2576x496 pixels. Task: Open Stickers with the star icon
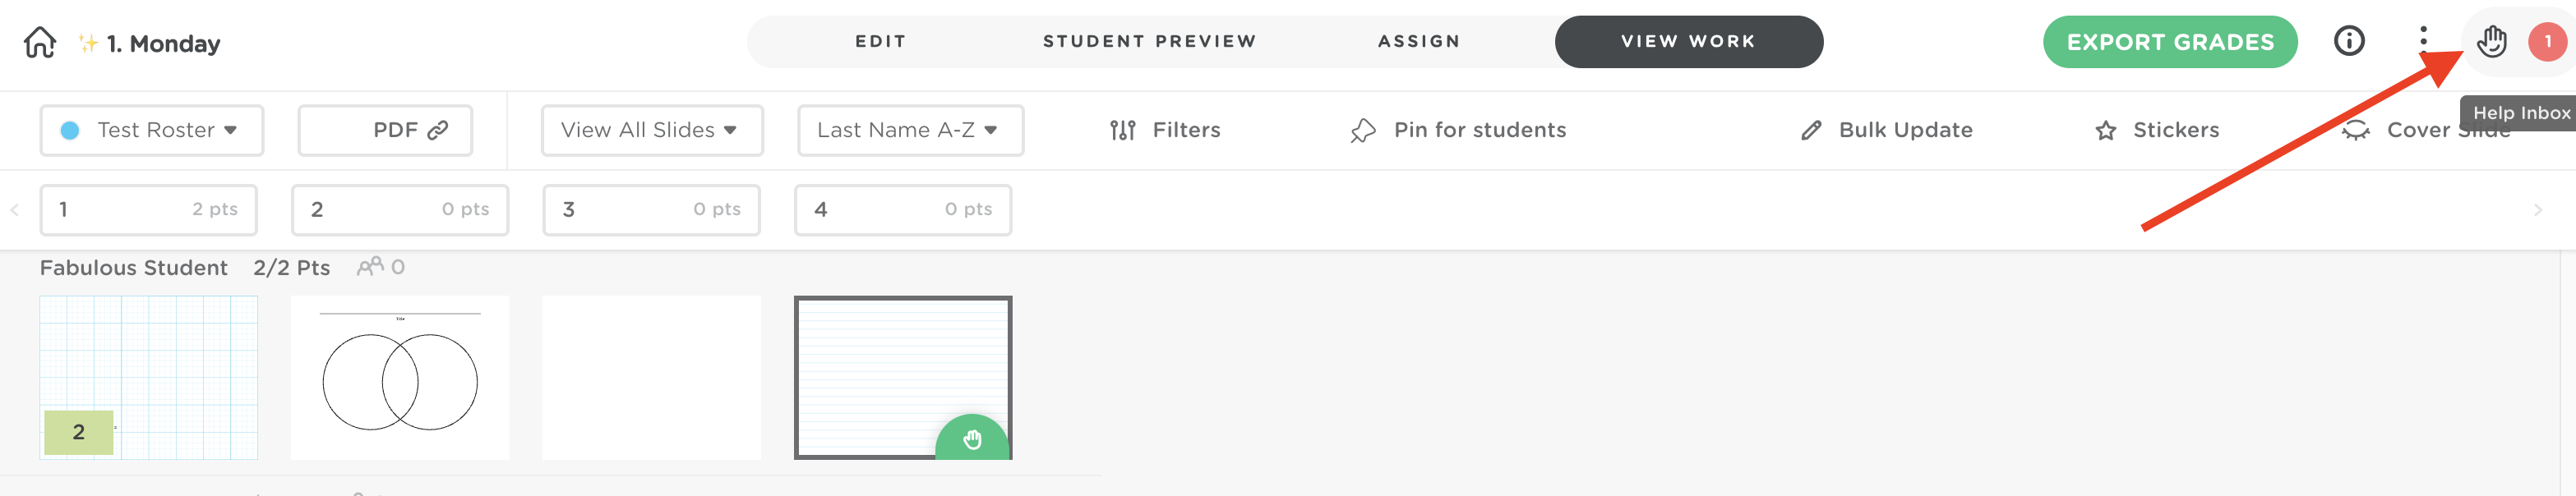click(2106, 131)
